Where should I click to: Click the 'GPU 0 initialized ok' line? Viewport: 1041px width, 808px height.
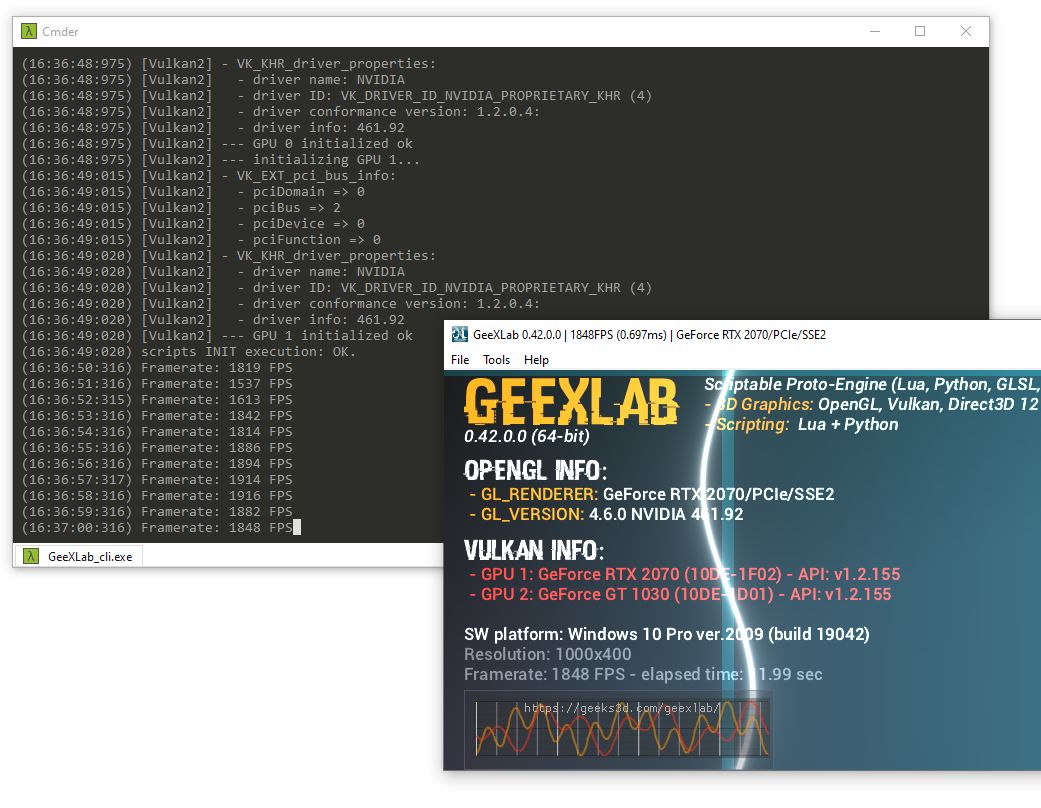[217, 143]
